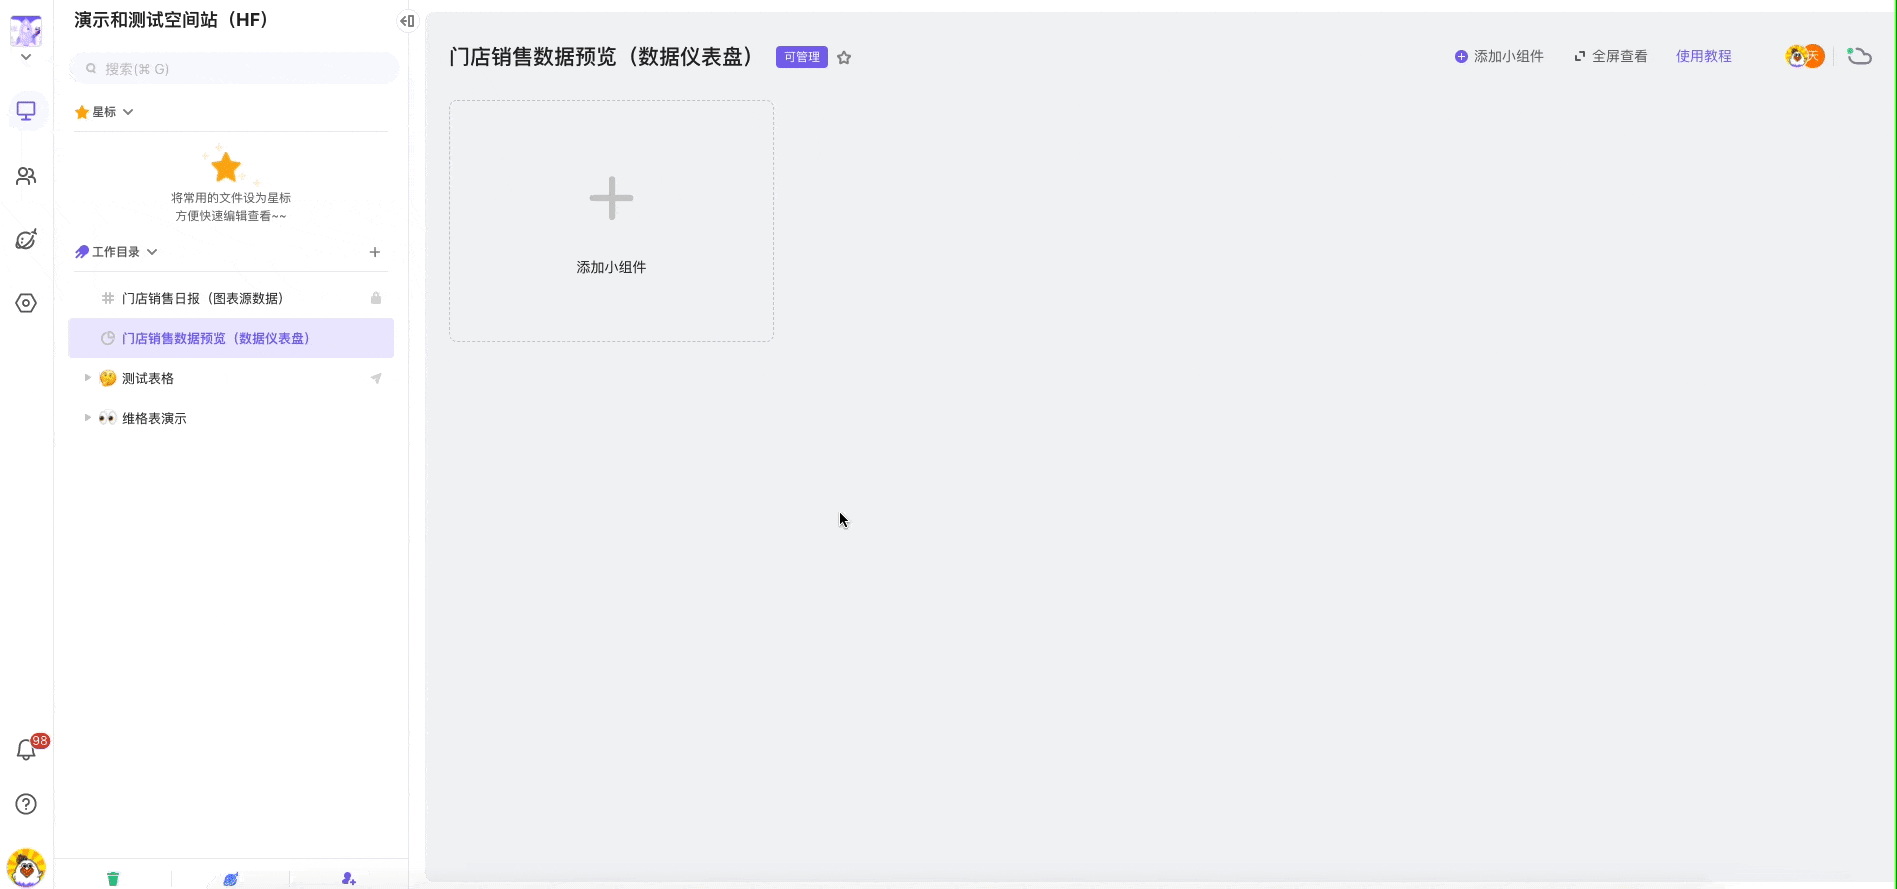Collapse the 星标 section dropdown
This screenshot has width=1897, height=889.
point(128,112)
